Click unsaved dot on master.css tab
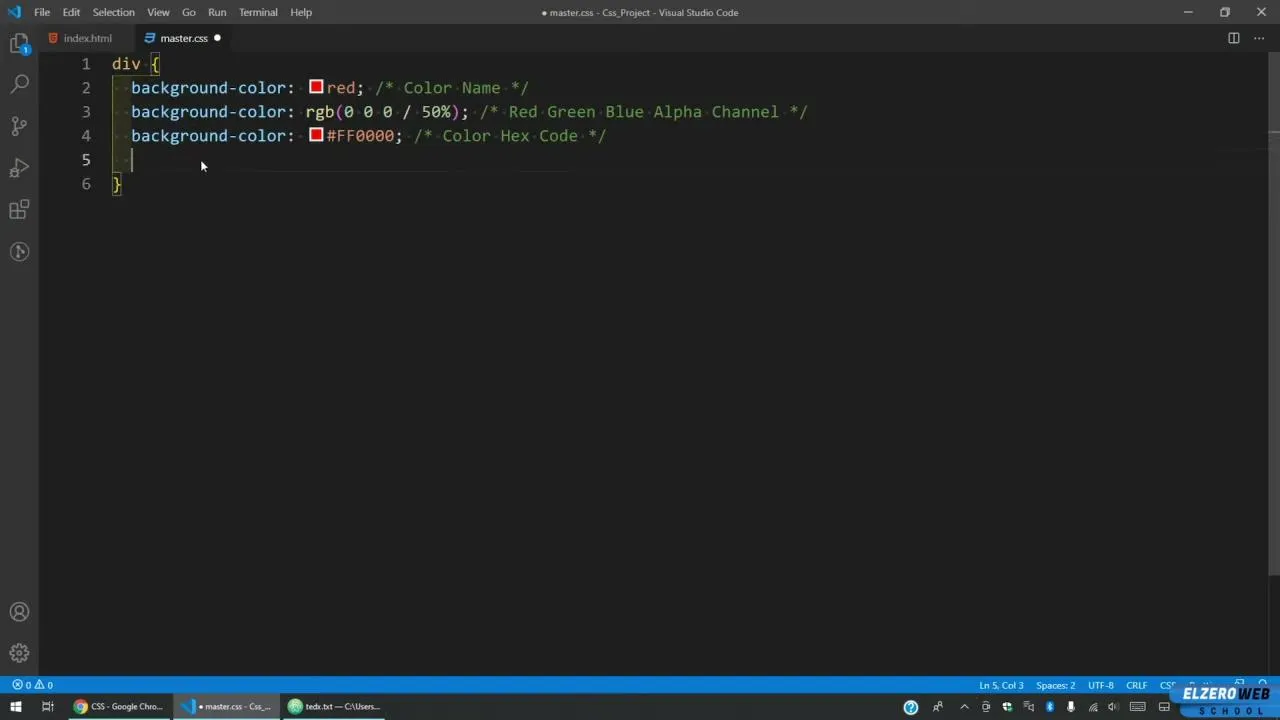This screenshot has height=720, width=1280. click(217, 38)
